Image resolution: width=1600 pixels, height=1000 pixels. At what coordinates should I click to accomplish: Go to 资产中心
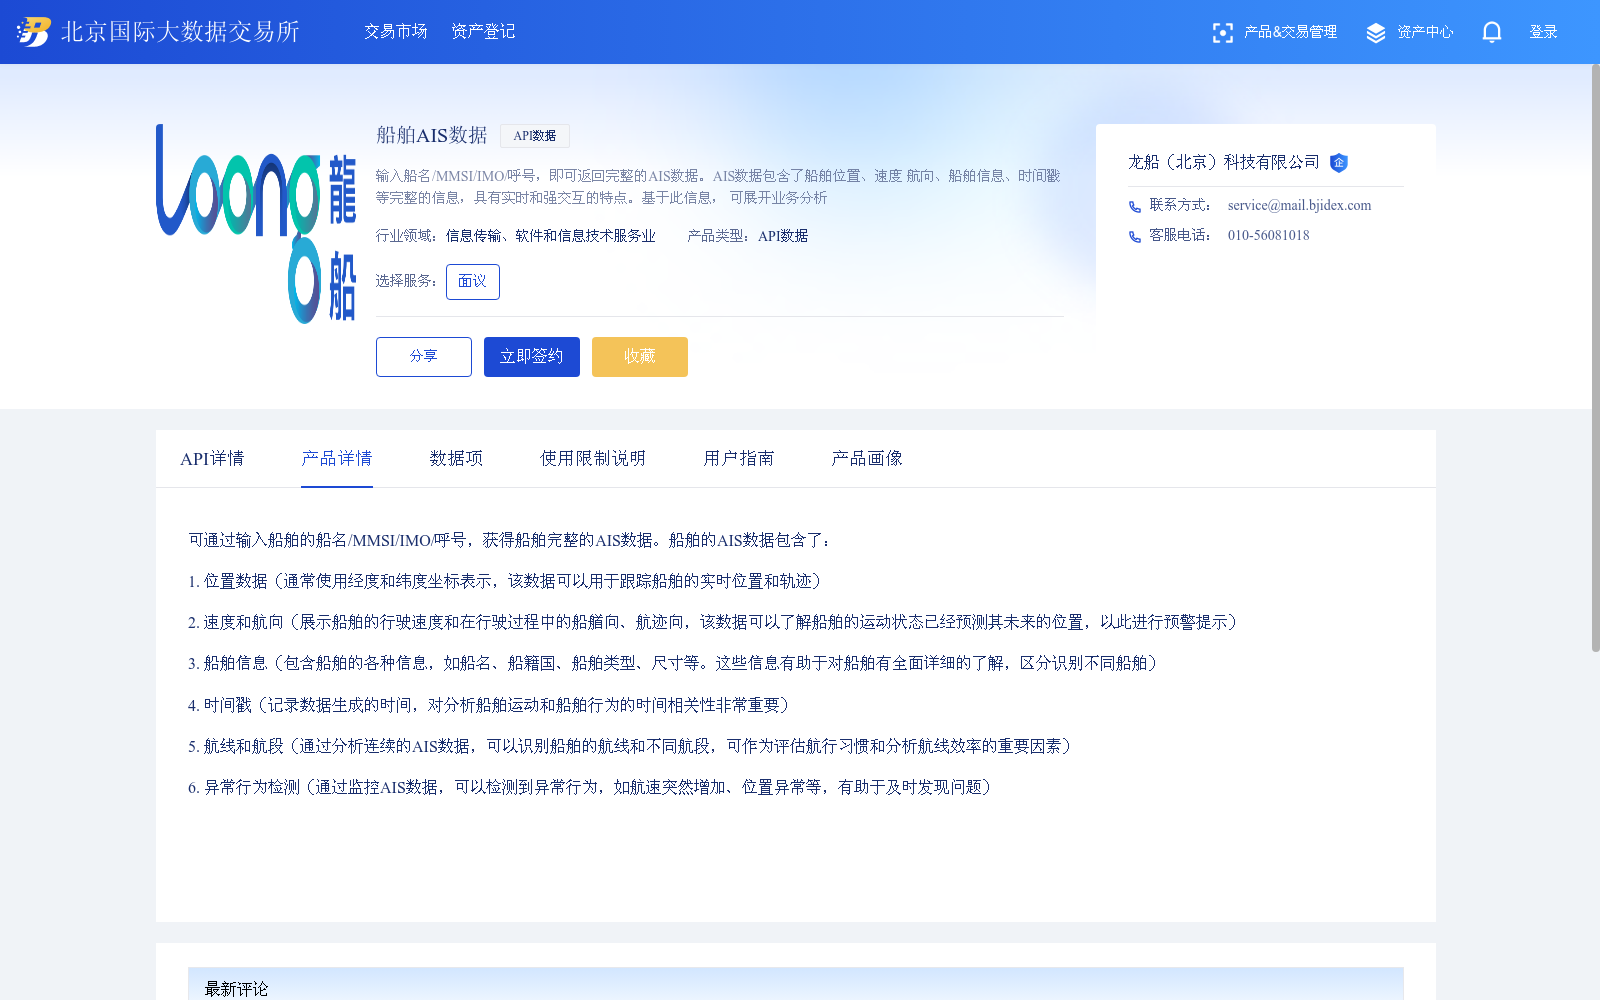click(x=1425, y=32)
